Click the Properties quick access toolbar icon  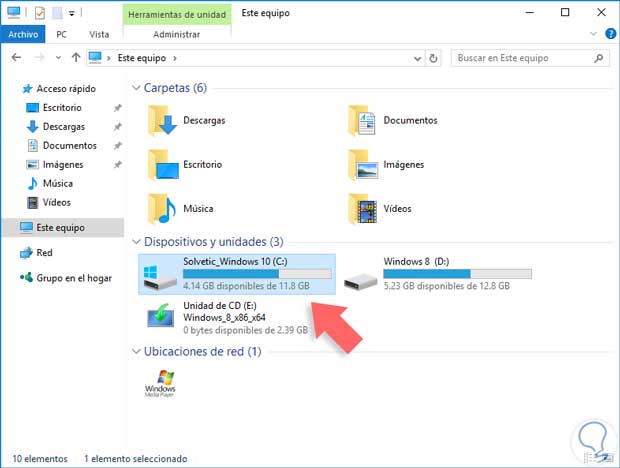40,13
